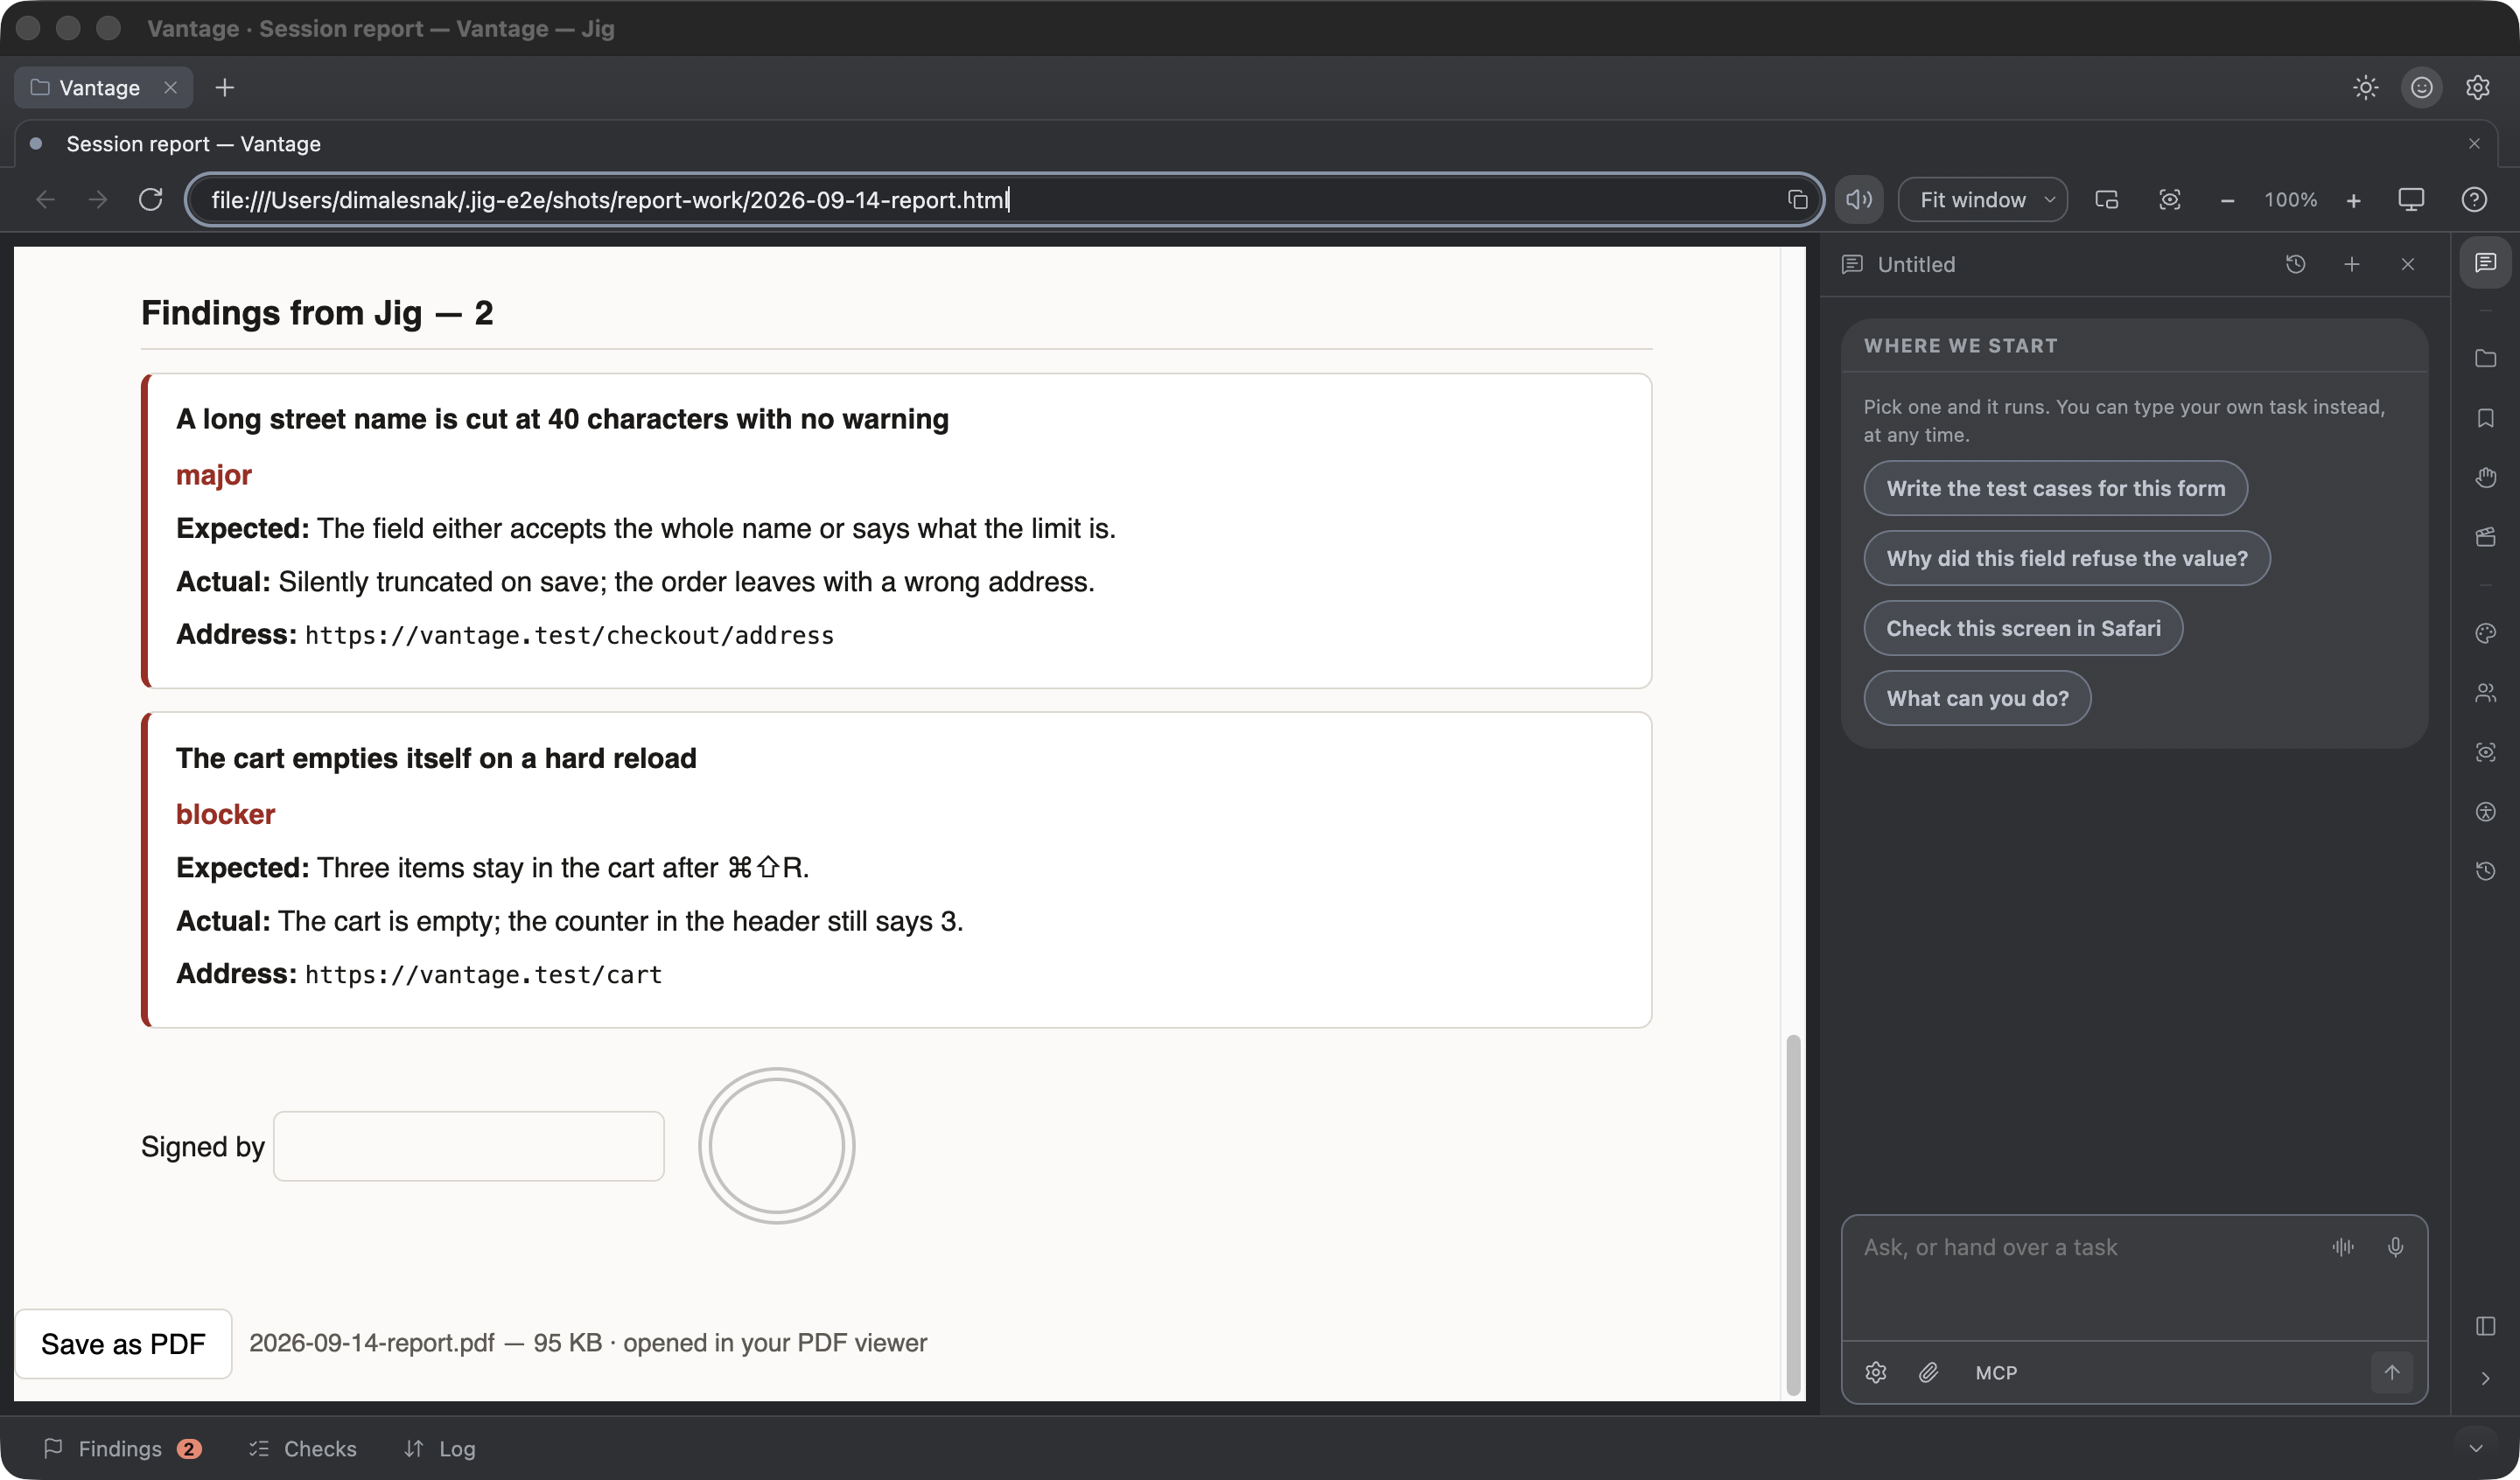2520x1480 pixels.
Task: Open chat settings gear below the input
Action: [x=1875, y=1373]
